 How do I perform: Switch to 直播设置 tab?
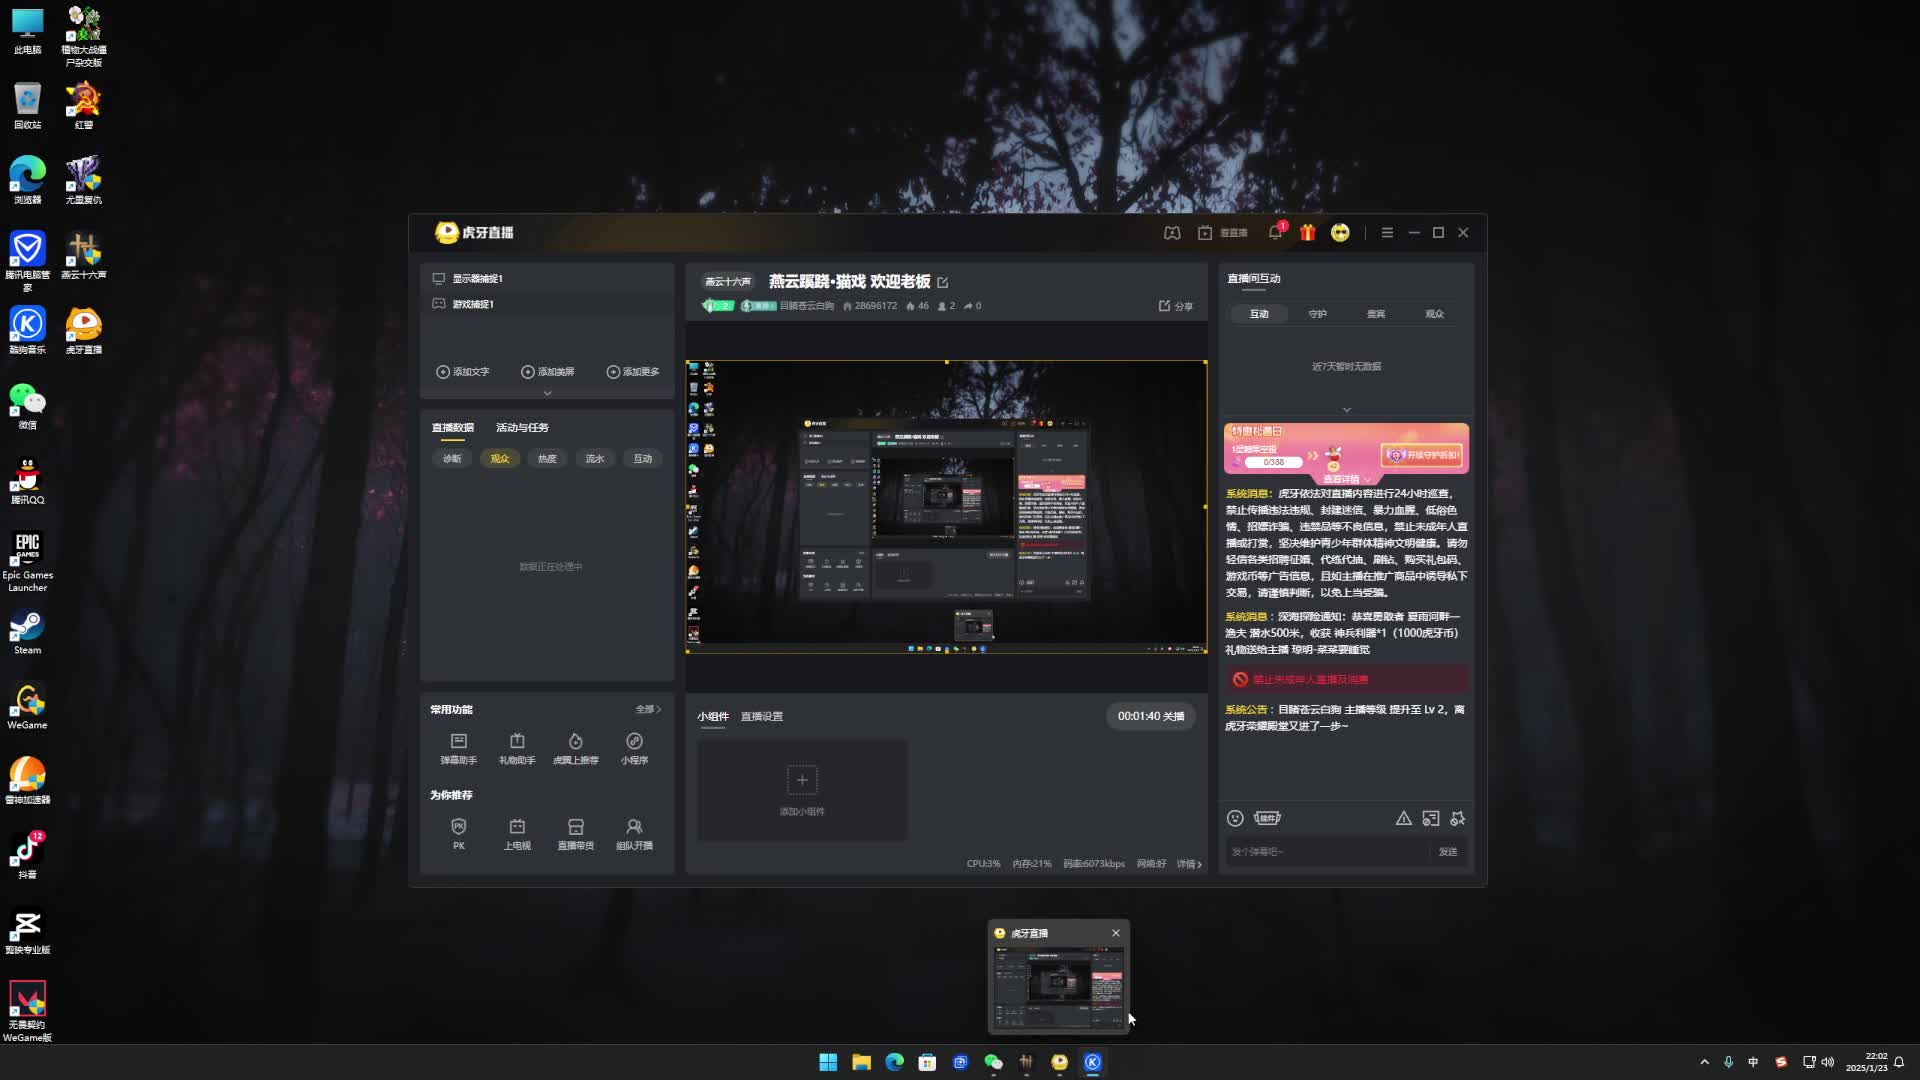762,717
